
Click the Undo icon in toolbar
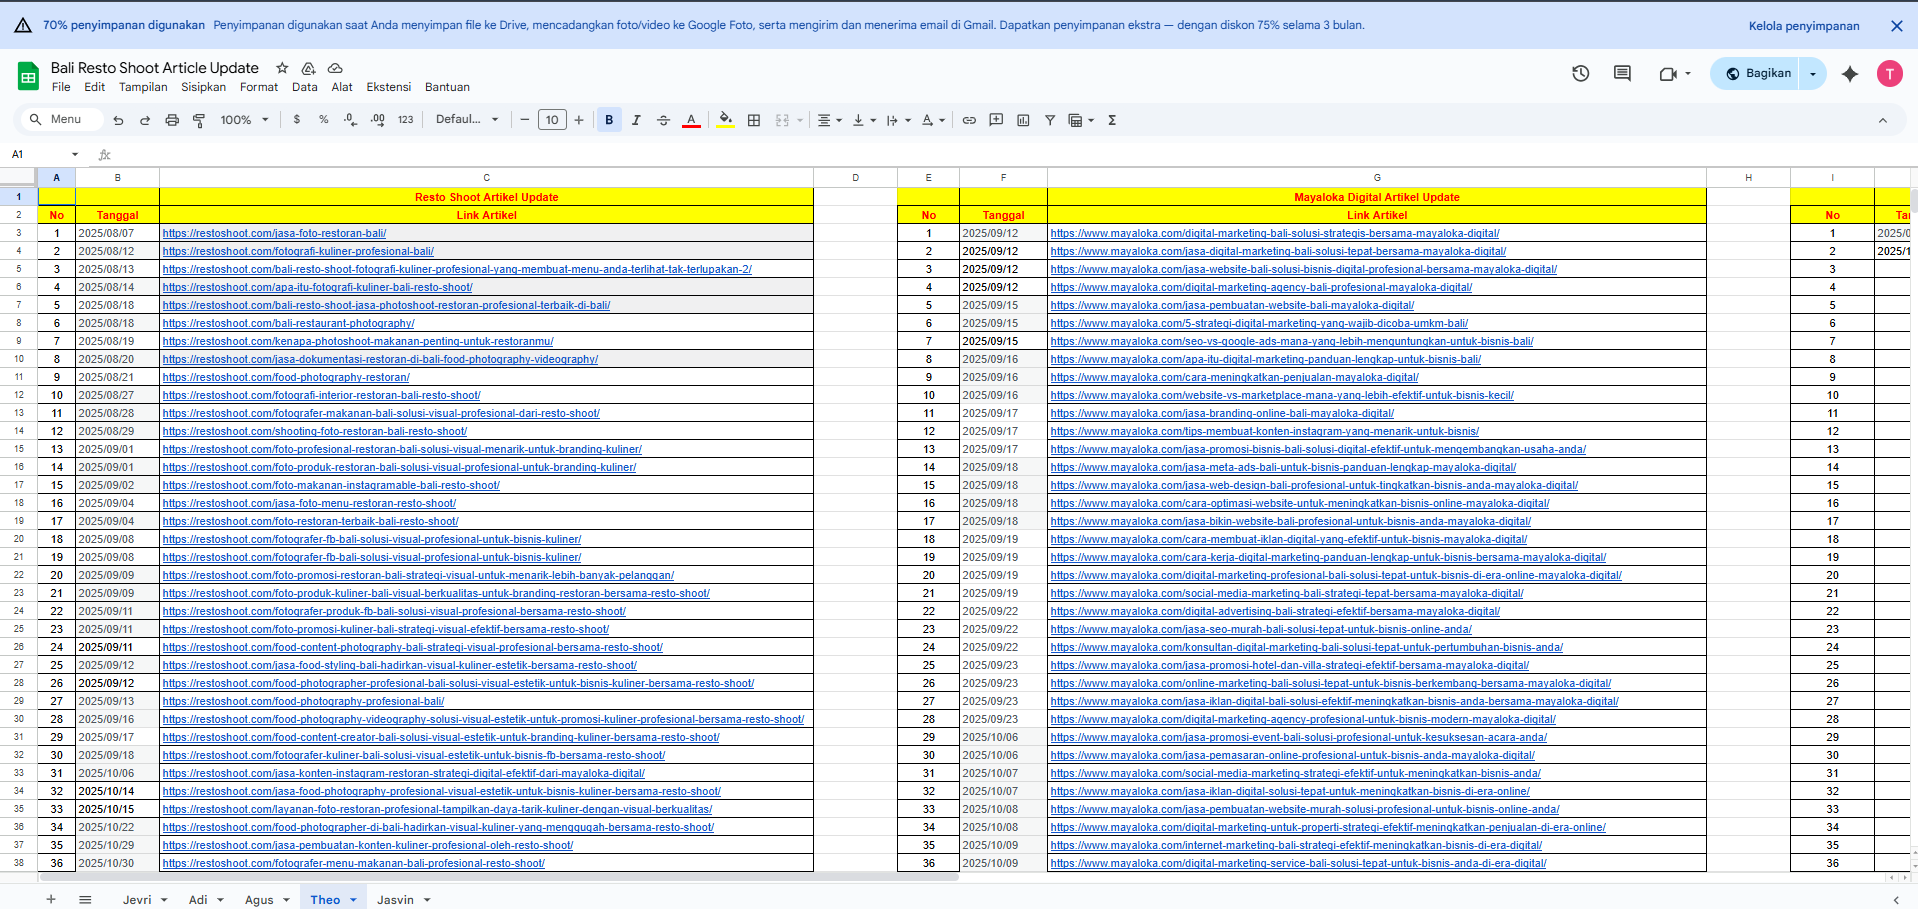pos(119,120)
